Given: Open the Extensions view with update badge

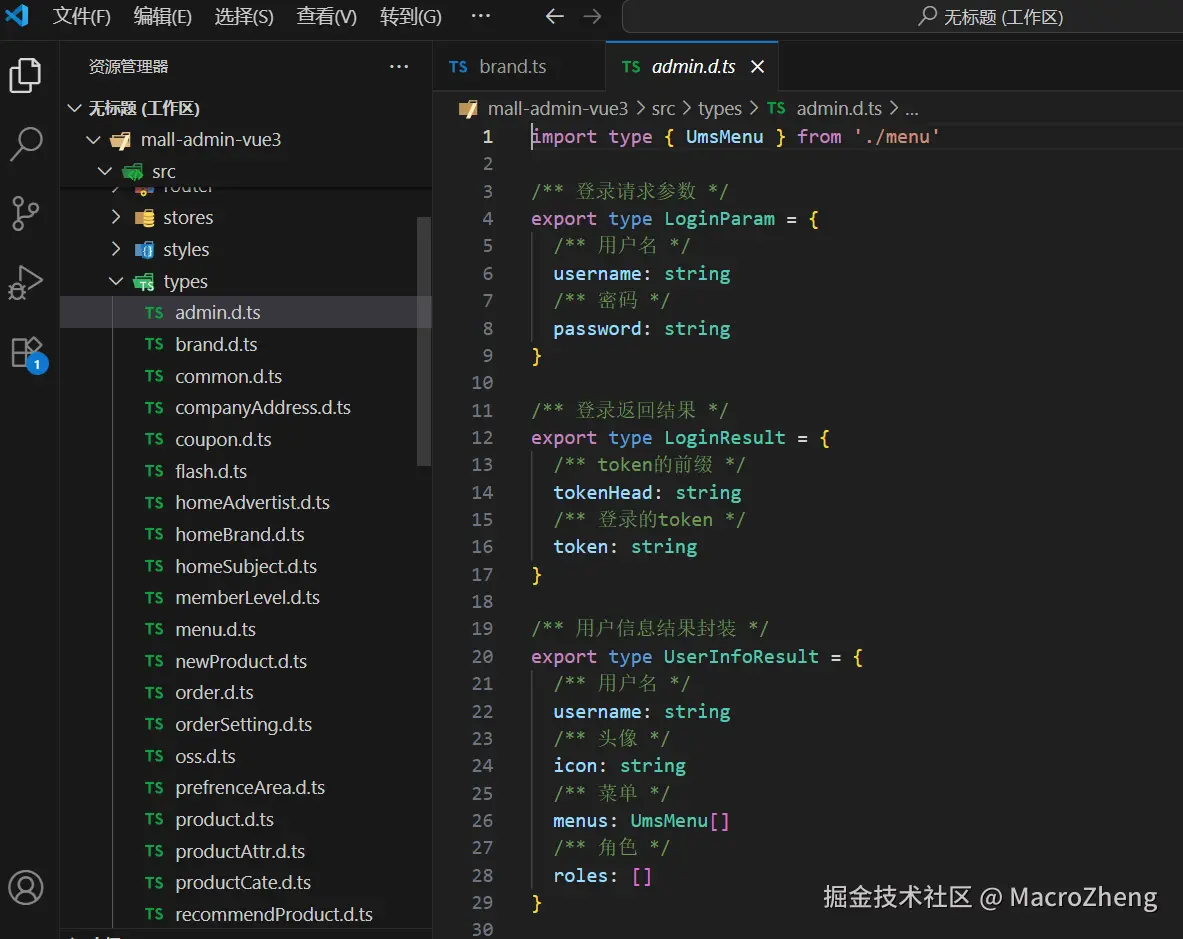Looking at the screenshot, I should click(27, 353).
